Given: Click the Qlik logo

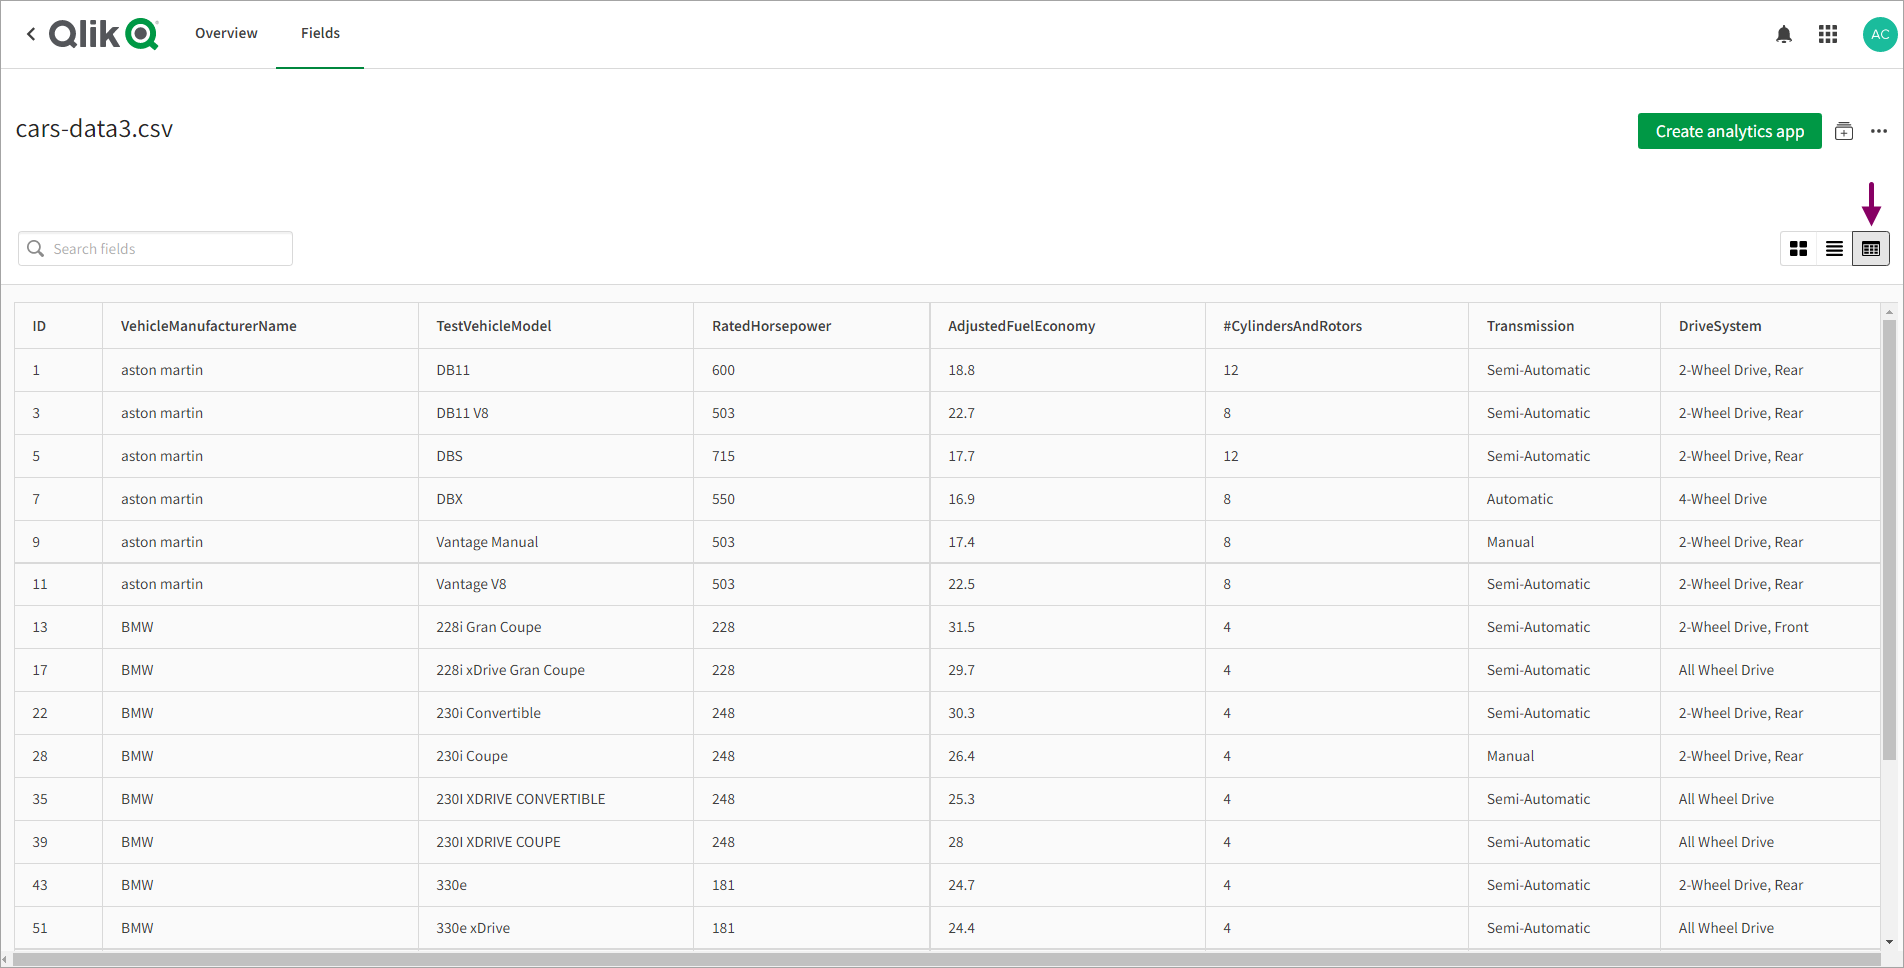Looking at the screenshot, I should (104, 34).
